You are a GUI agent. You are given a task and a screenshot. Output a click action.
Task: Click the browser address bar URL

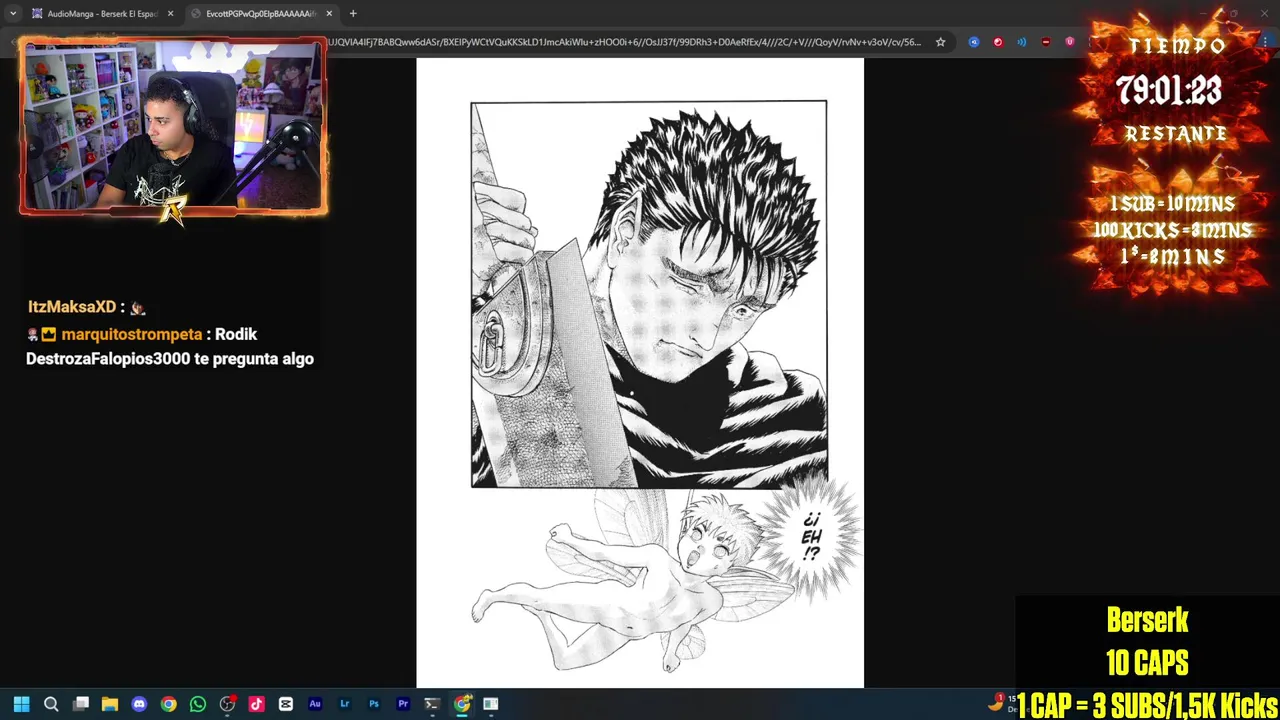625,42
